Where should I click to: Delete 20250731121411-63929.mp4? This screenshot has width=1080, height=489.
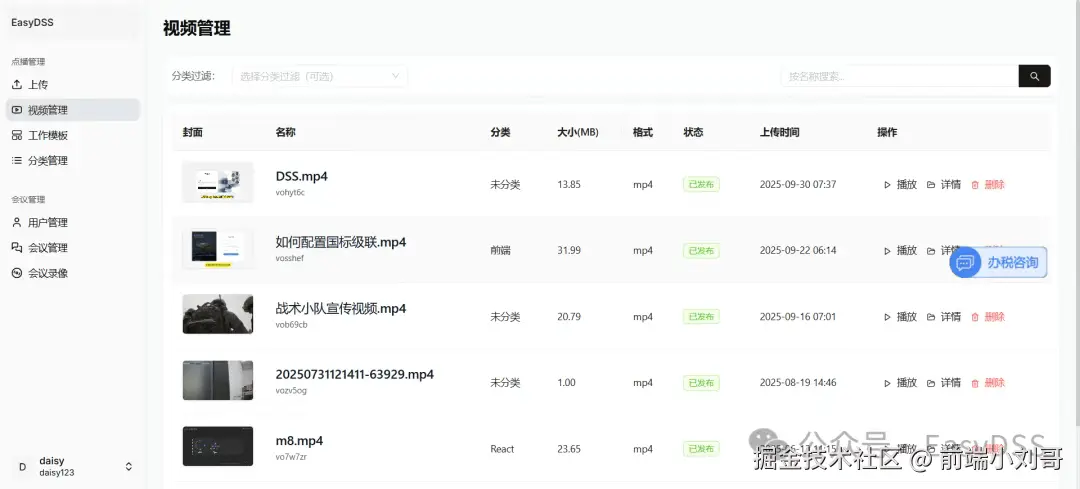coord(988,383)
